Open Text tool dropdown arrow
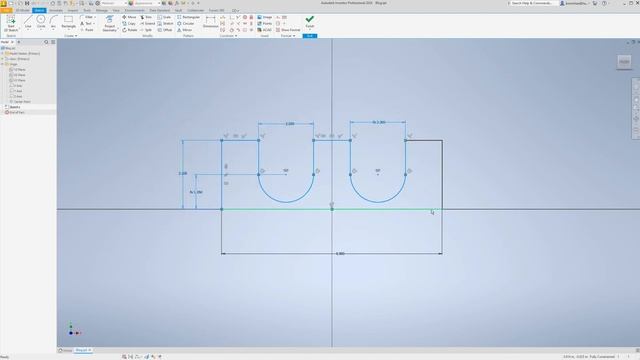This screenshot has width=640, height=360. coord(94,24)
